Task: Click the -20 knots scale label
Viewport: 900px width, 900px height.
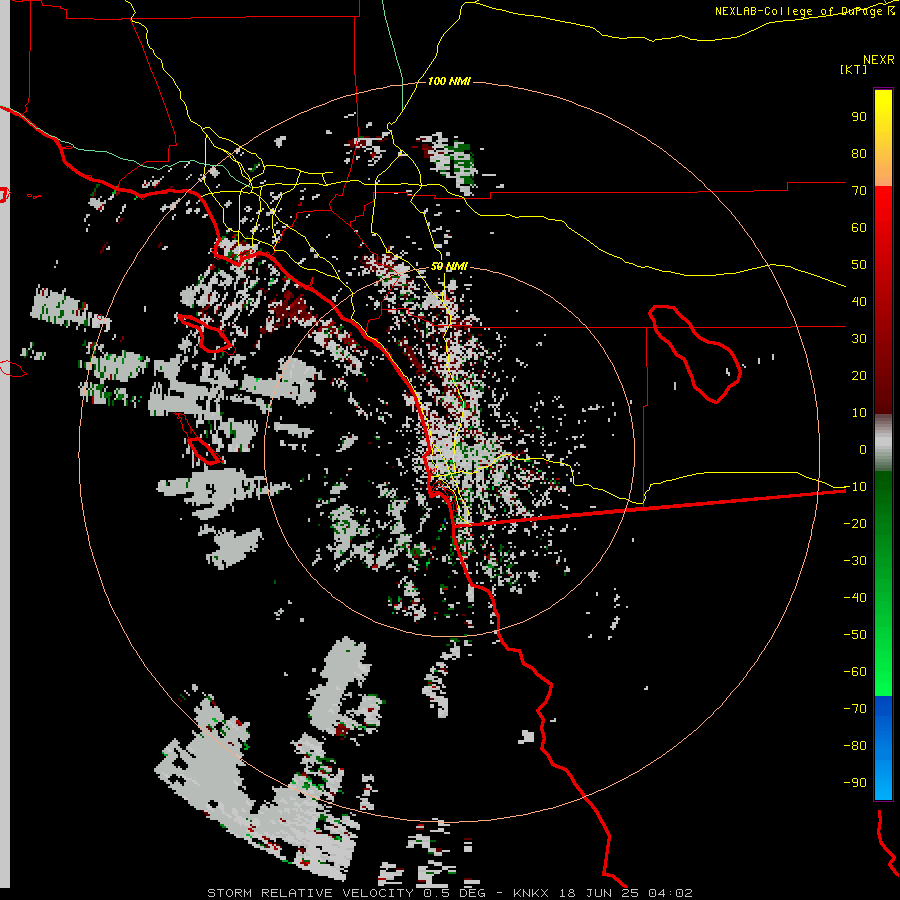Action: pyautogui.click(x=855, y=523)
